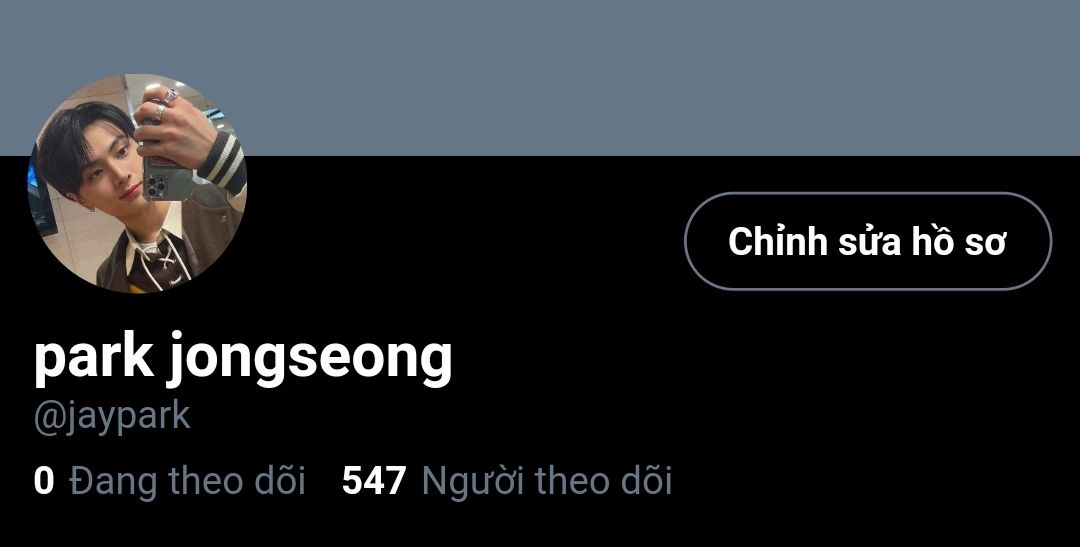Screen dimensions: 1080x547
Task: Open the Người theo dõi followers list
Action: pyautogui.click(x=547, y=481)
